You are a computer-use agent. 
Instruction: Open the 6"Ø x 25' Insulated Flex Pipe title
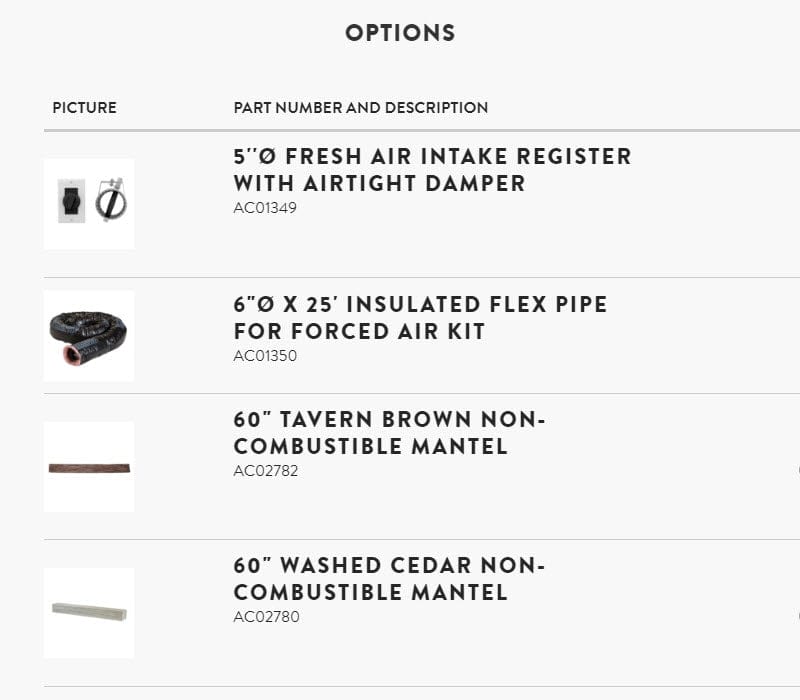pyautogui.click(x=420, y=317)
